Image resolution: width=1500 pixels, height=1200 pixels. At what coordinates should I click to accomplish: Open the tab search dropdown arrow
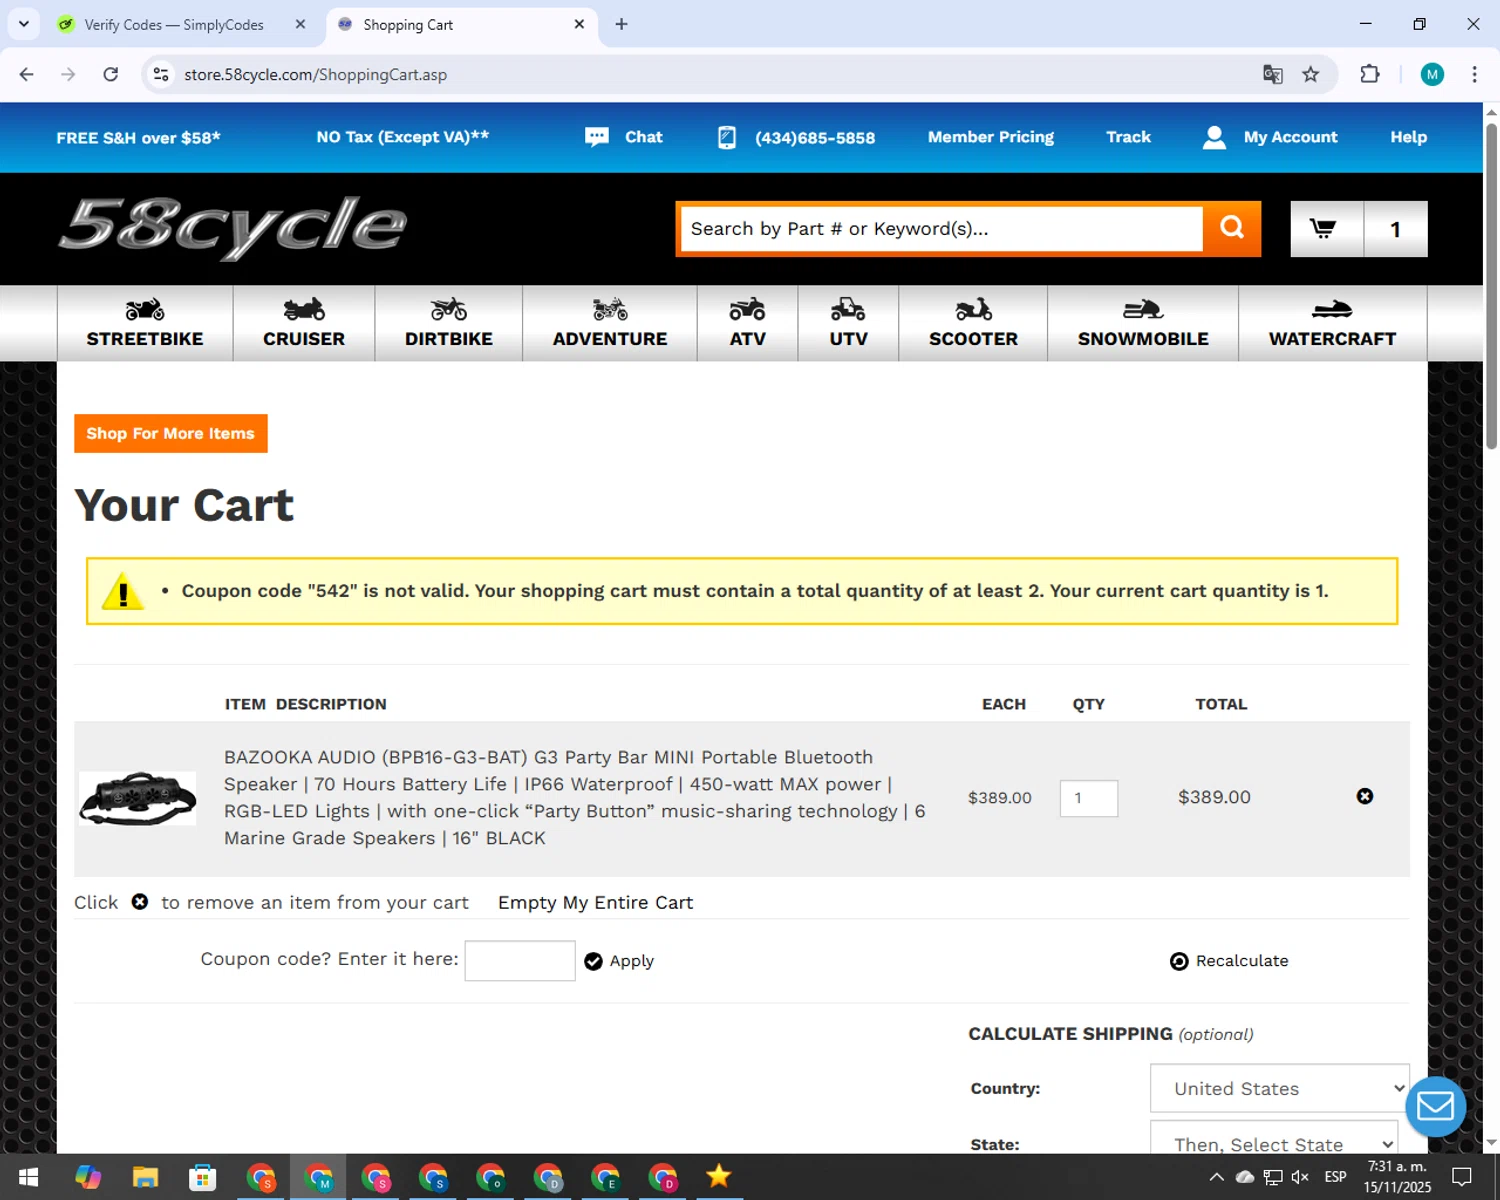[x=24, y=24]
